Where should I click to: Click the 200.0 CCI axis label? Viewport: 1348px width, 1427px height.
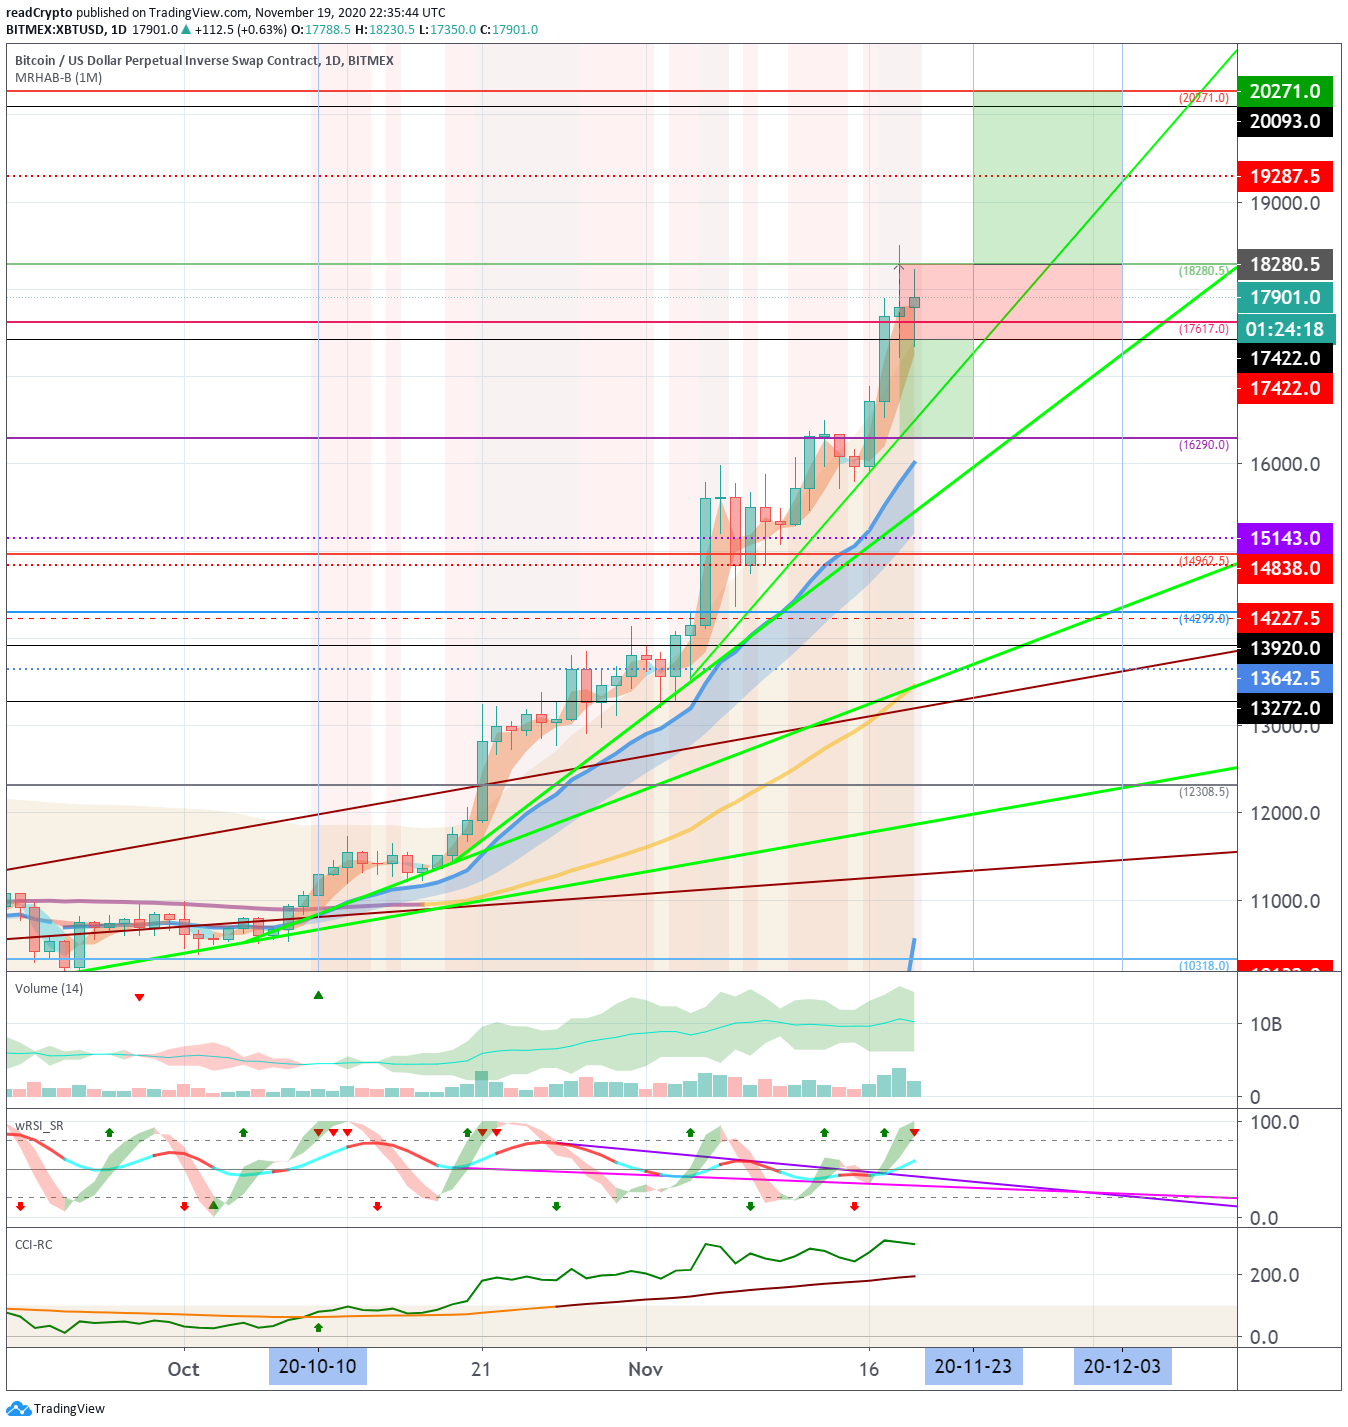click(1275, 1275)
